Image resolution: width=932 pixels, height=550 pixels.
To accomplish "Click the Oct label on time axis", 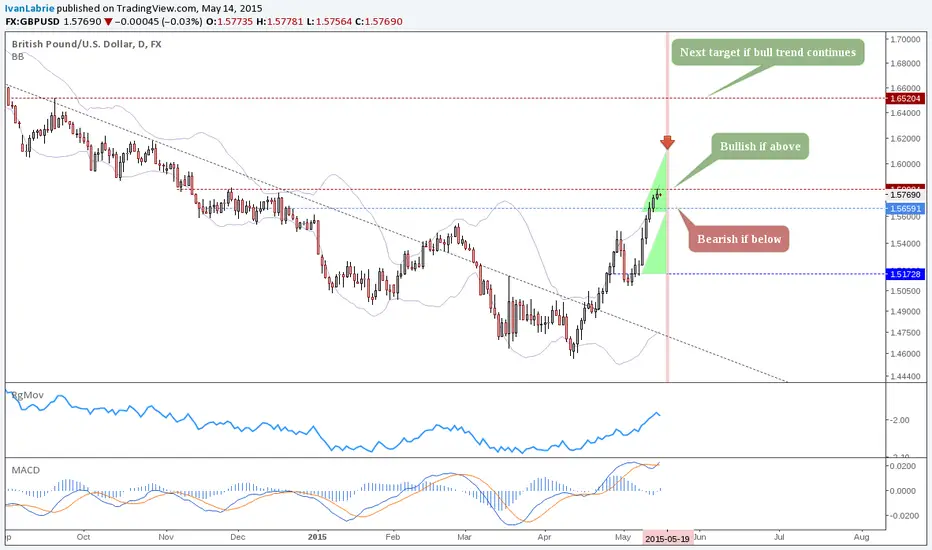I will point(83,537).
